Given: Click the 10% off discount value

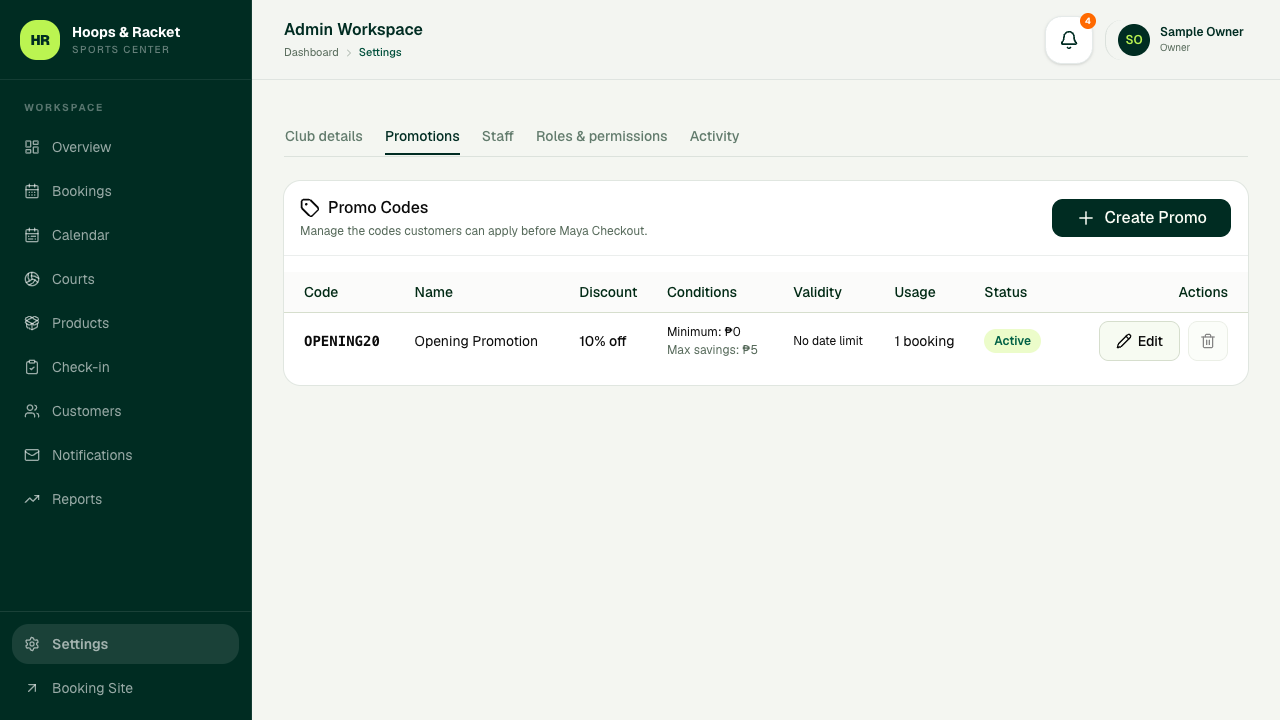Looking at the screenshot, I should pos(603,341).
